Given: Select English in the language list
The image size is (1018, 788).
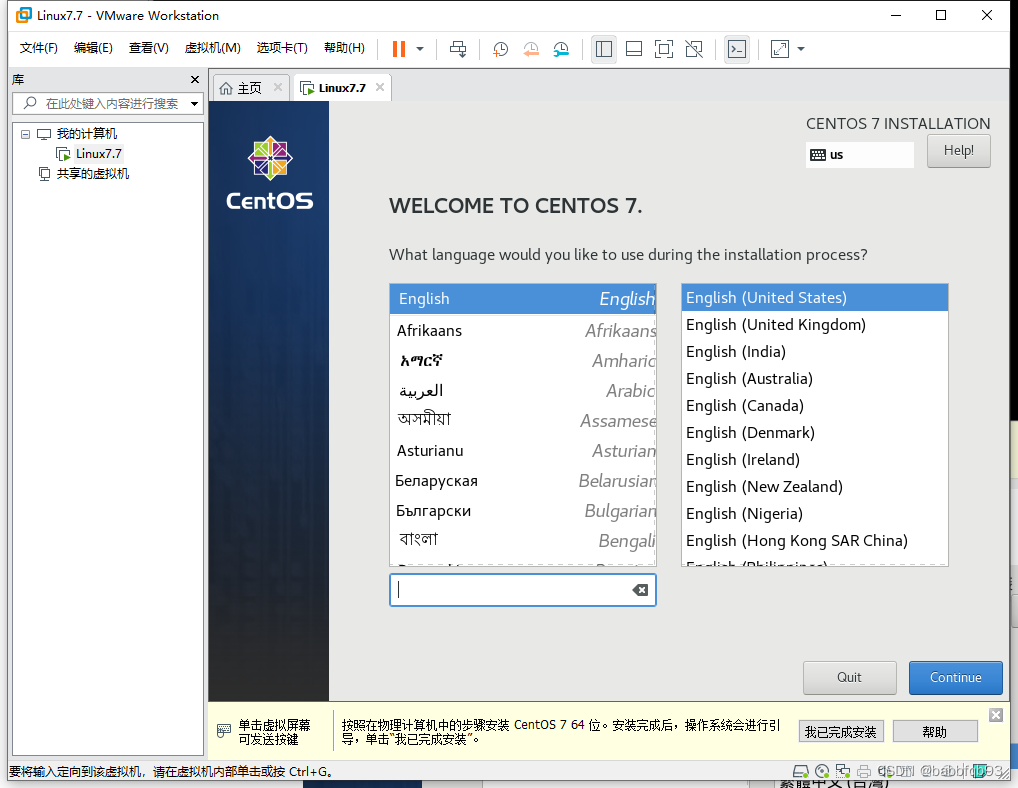Looking at the screenshot, I should point(523,299).
